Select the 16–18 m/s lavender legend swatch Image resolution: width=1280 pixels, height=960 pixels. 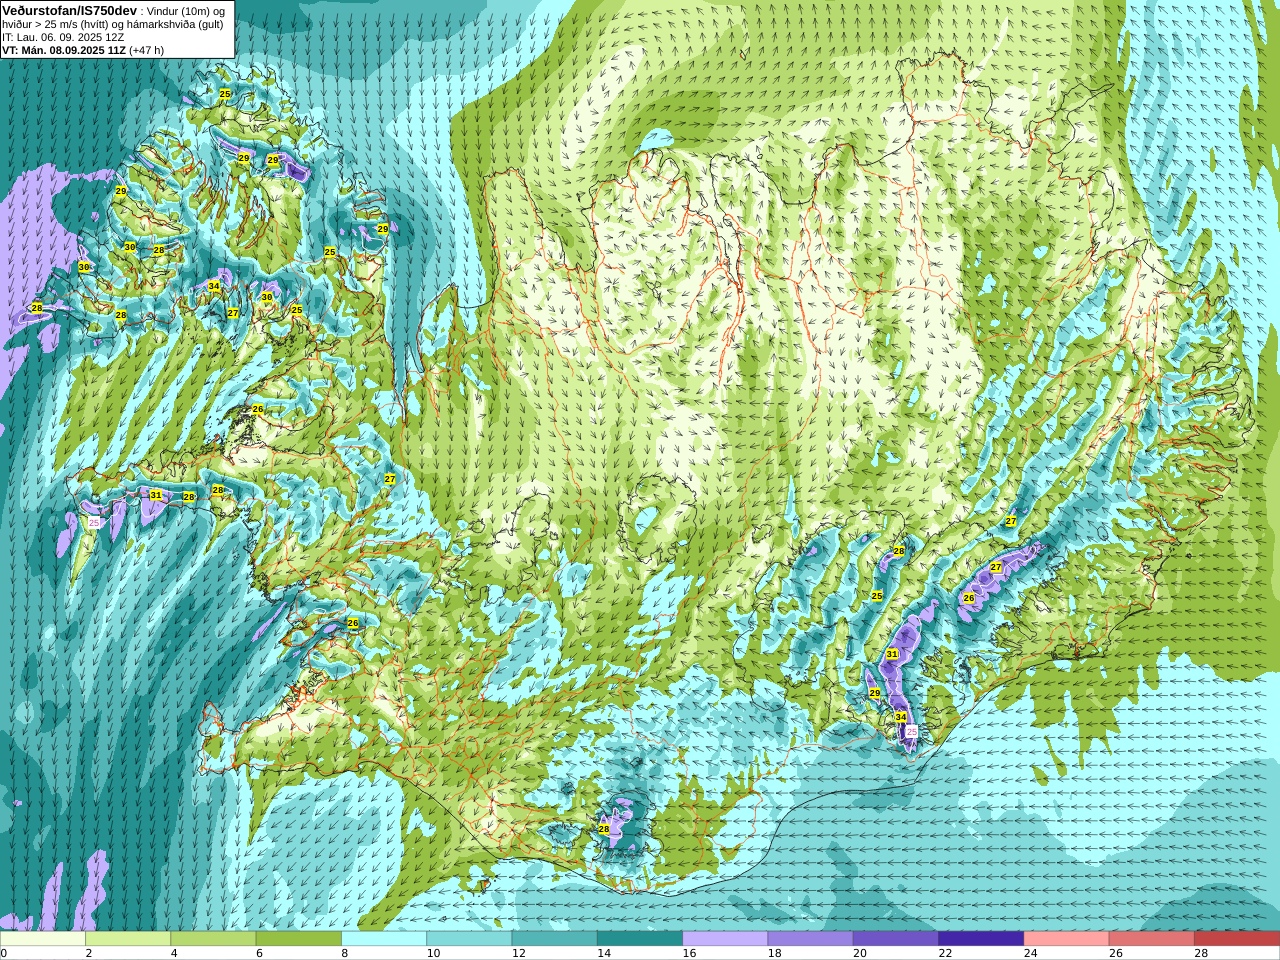(725, 939)
